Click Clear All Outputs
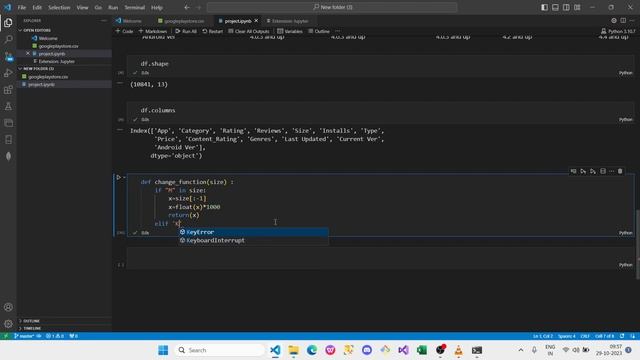 coord(249,31)
